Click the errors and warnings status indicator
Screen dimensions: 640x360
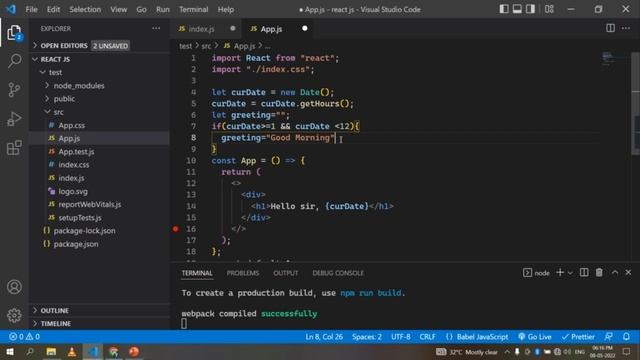click(24, 337)
